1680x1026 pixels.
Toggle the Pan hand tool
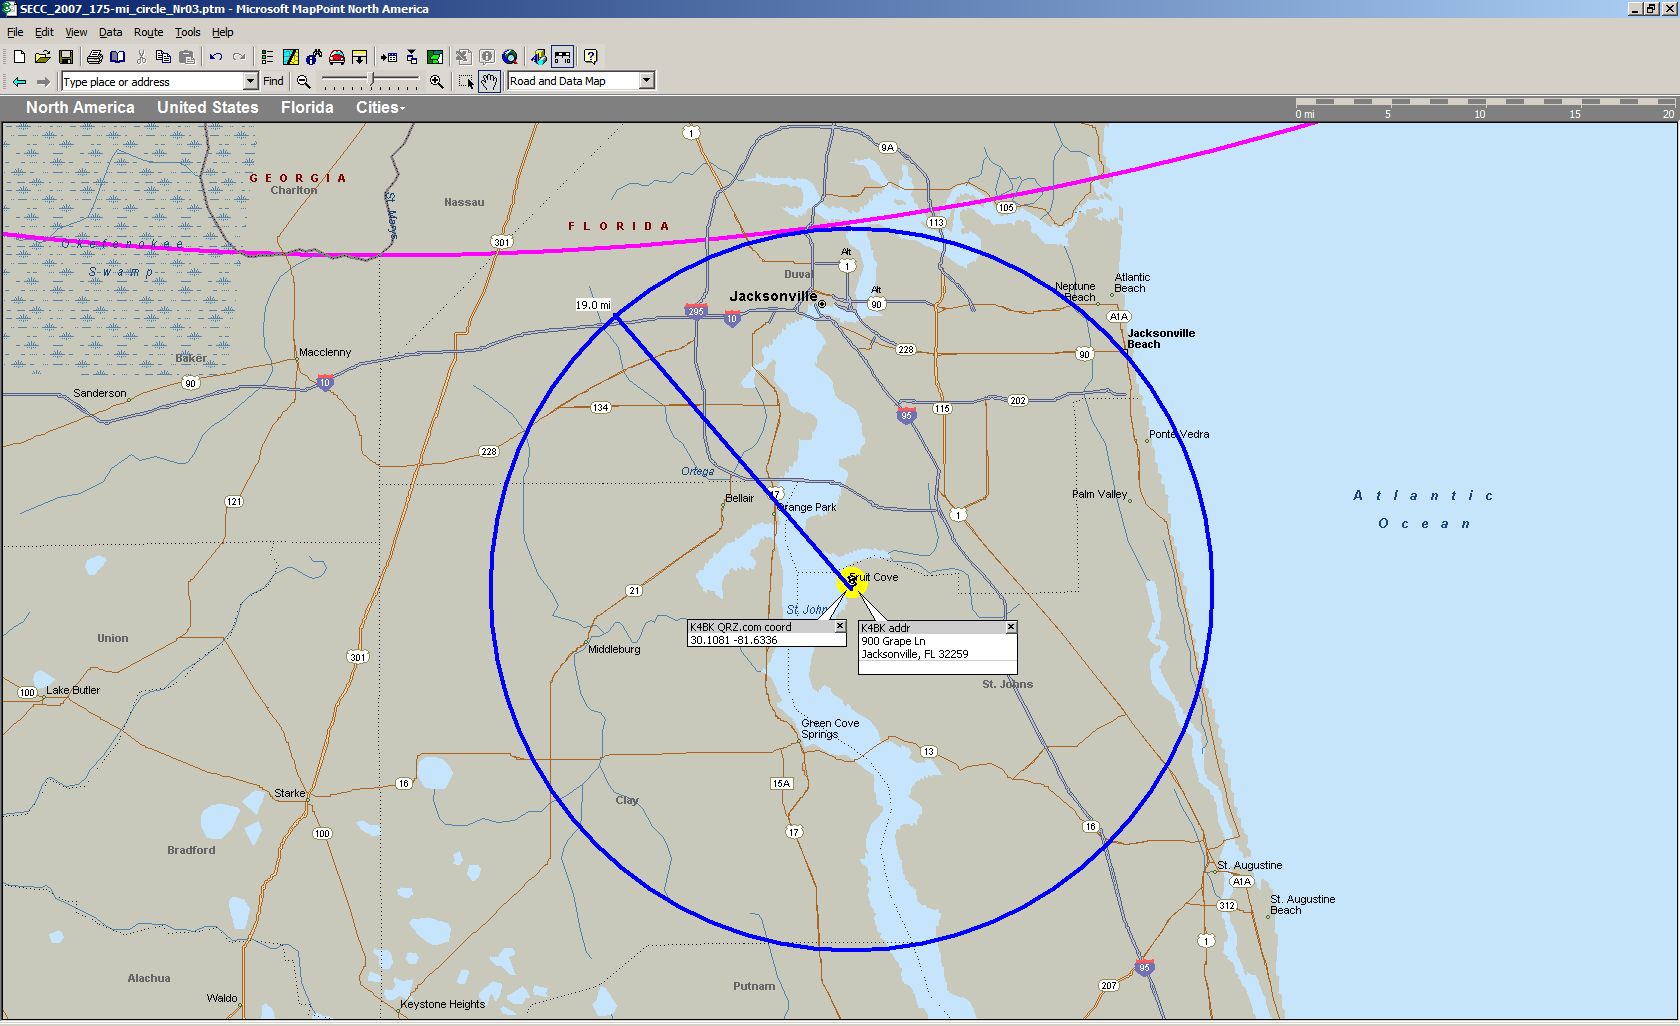(489, 82)
